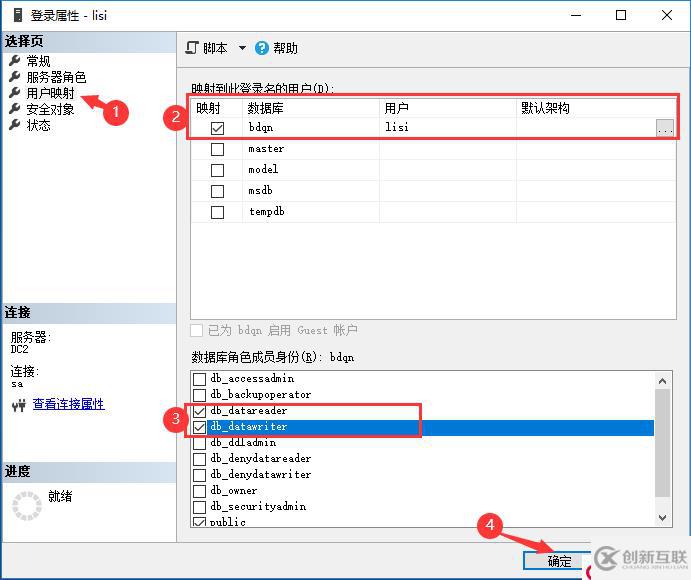Click the blue help question-mark icon
Image resolution: width=691 pixels, height=580 pixels.
261,48
